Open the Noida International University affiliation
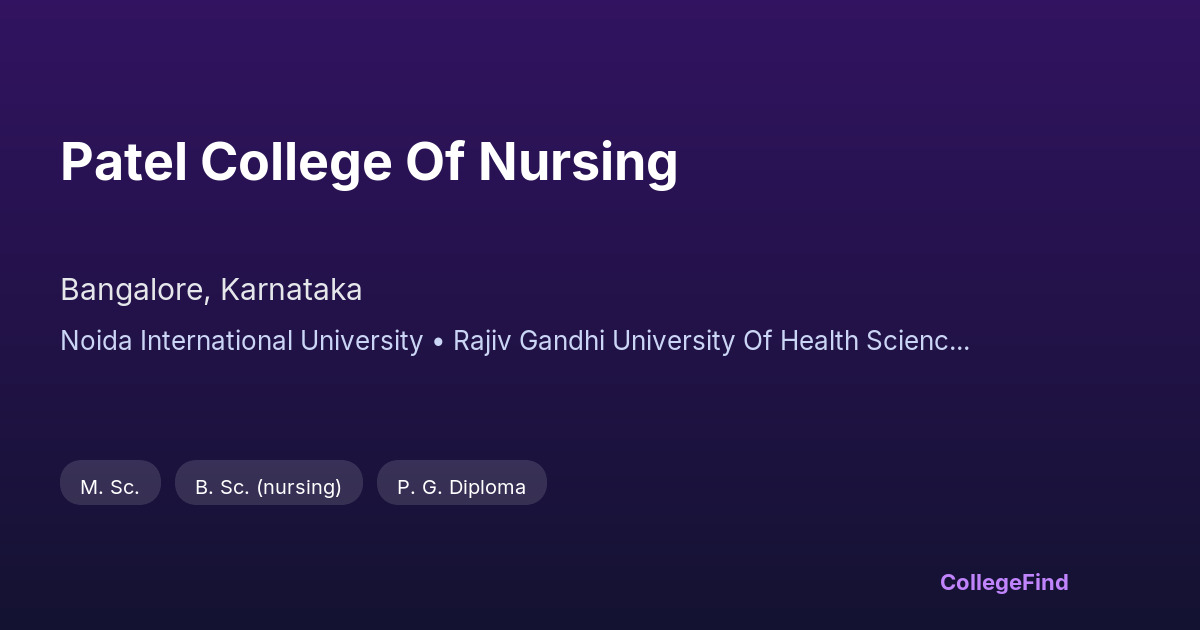1200x630 pixels. [241, 341]
